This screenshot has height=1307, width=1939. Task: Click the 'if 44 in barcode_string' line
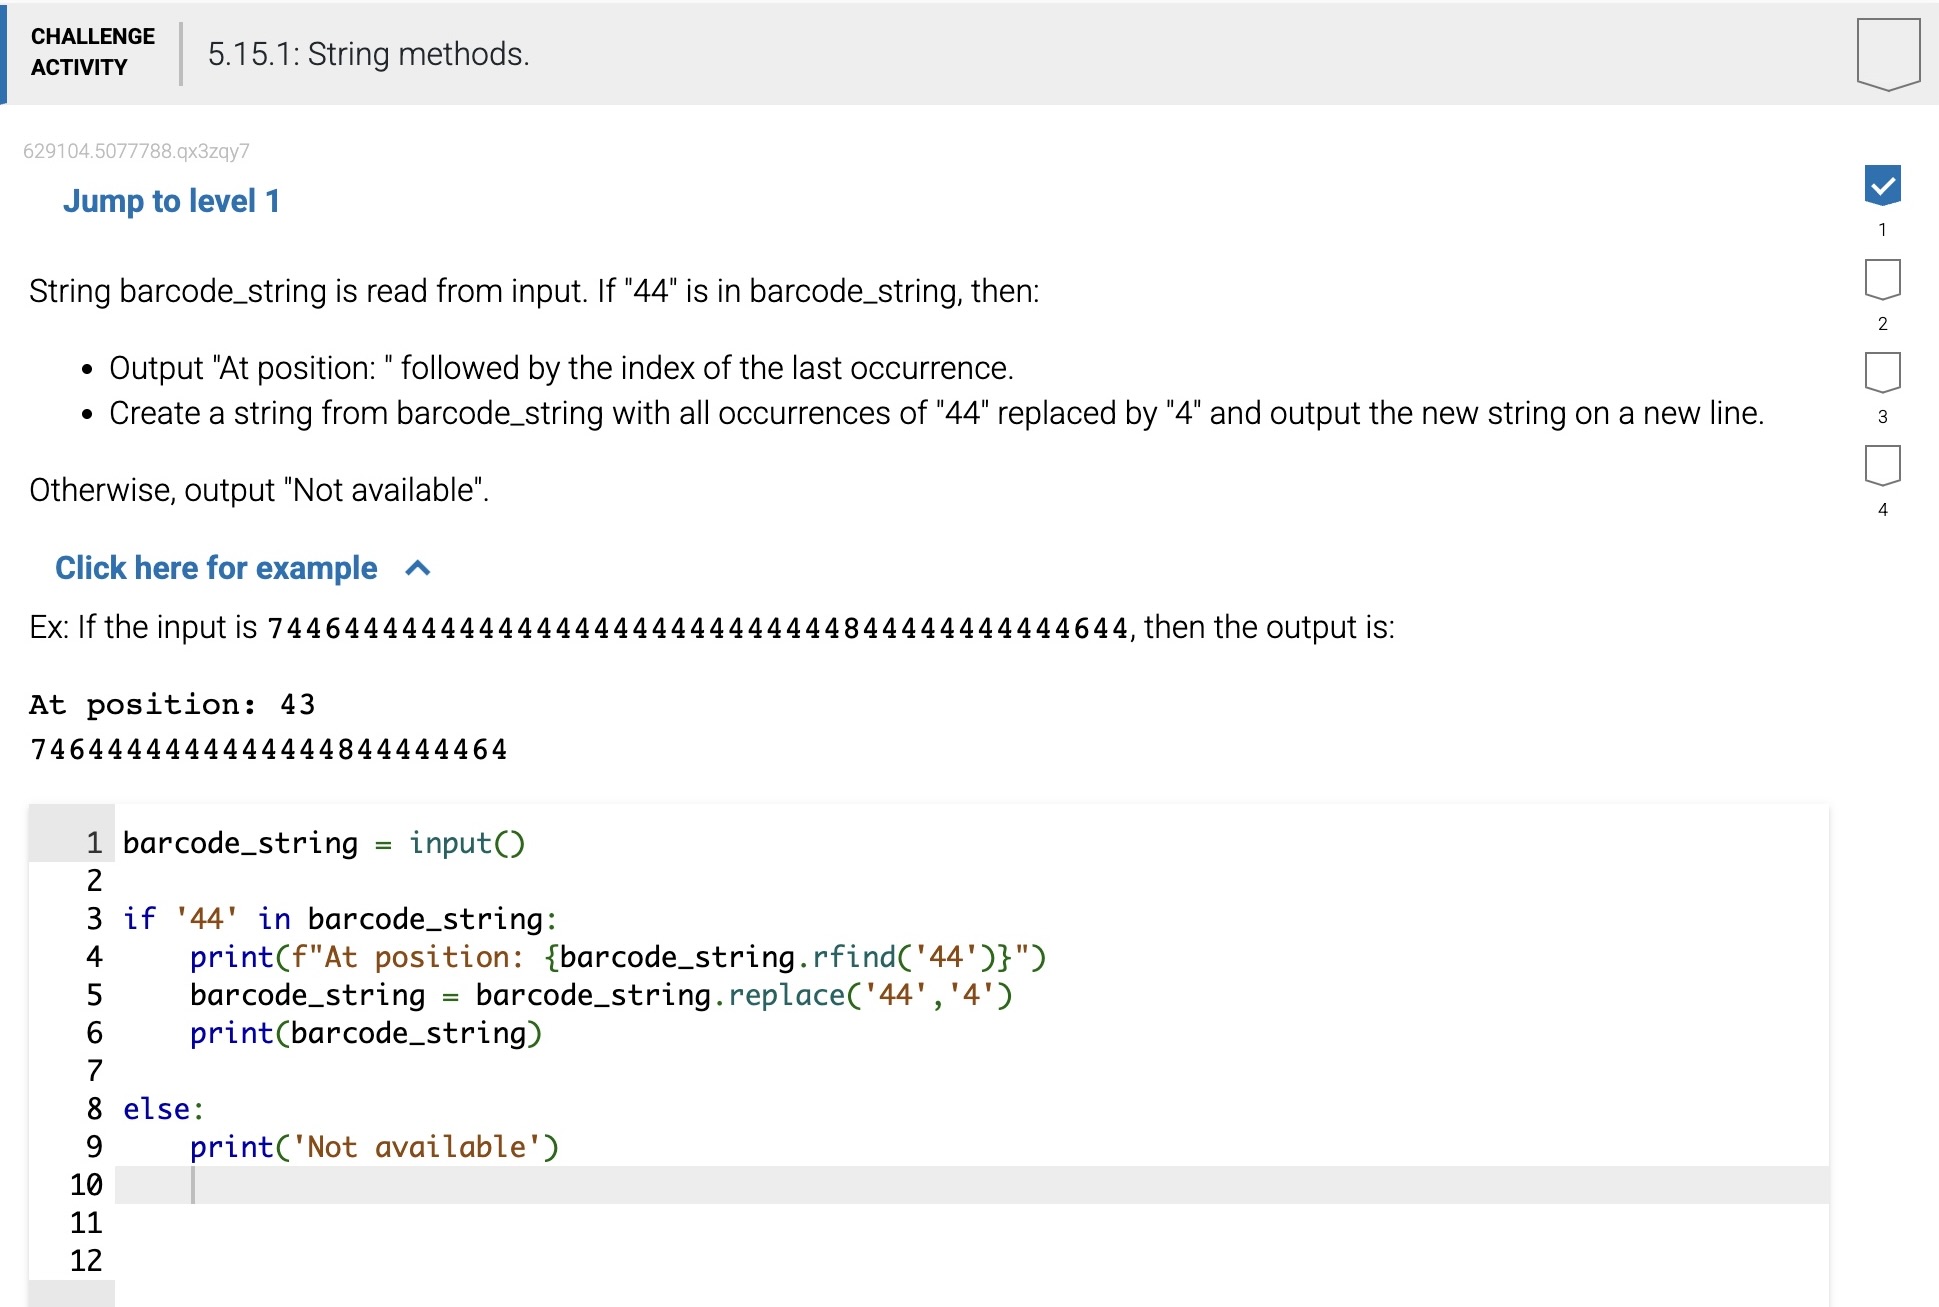340,919
